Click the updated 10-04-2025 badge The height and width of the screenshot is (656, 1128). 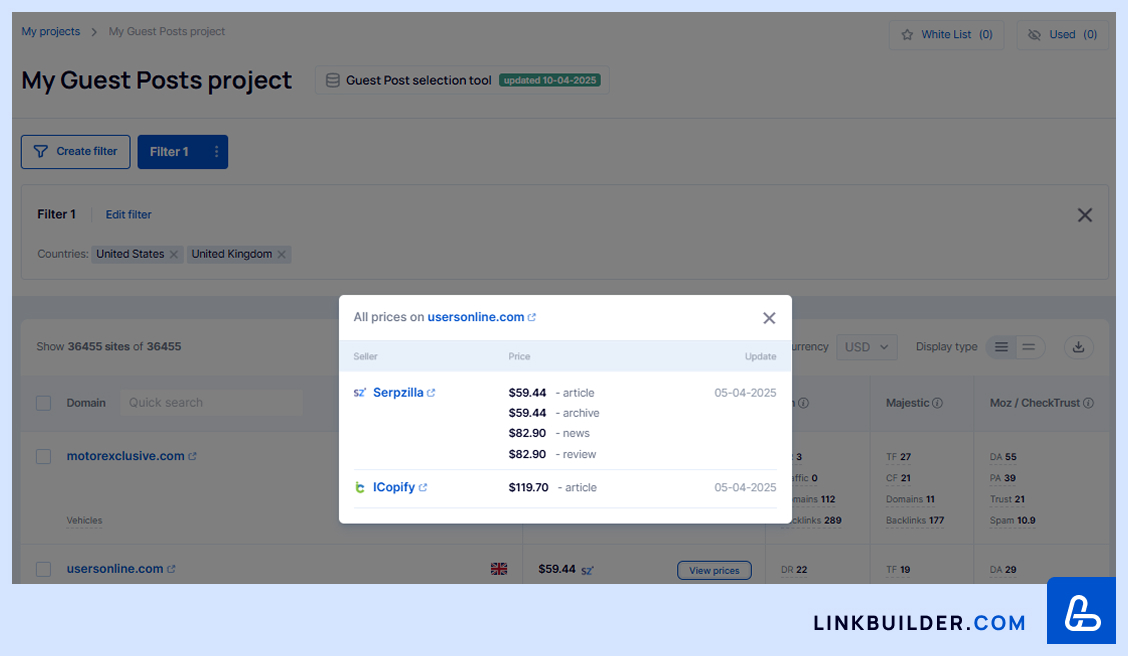550,81
